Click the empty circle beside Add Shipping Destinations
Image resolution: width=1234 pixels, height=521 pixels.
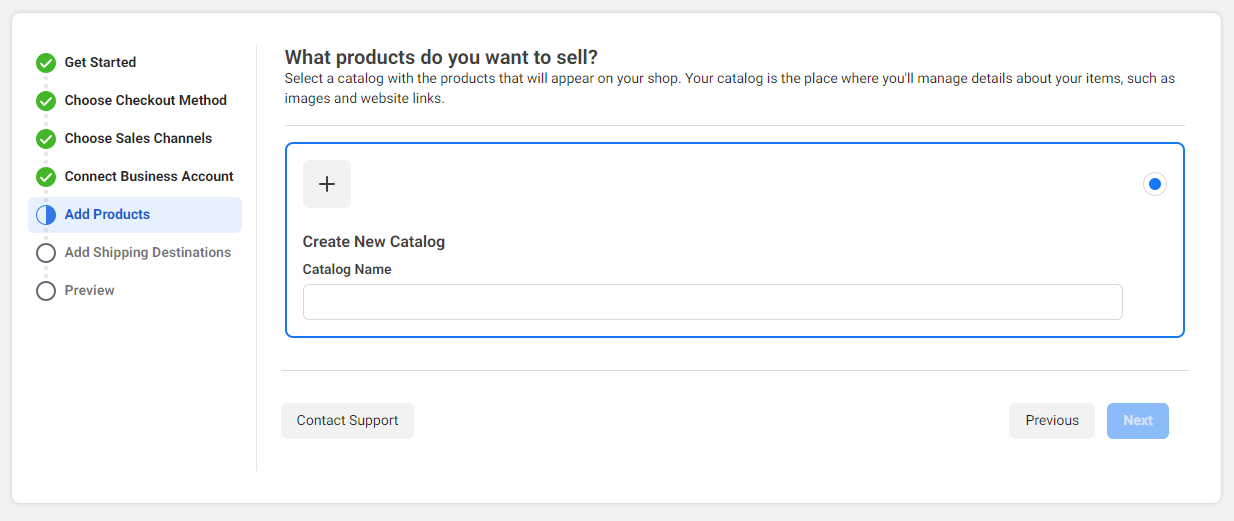click(46, 253)
